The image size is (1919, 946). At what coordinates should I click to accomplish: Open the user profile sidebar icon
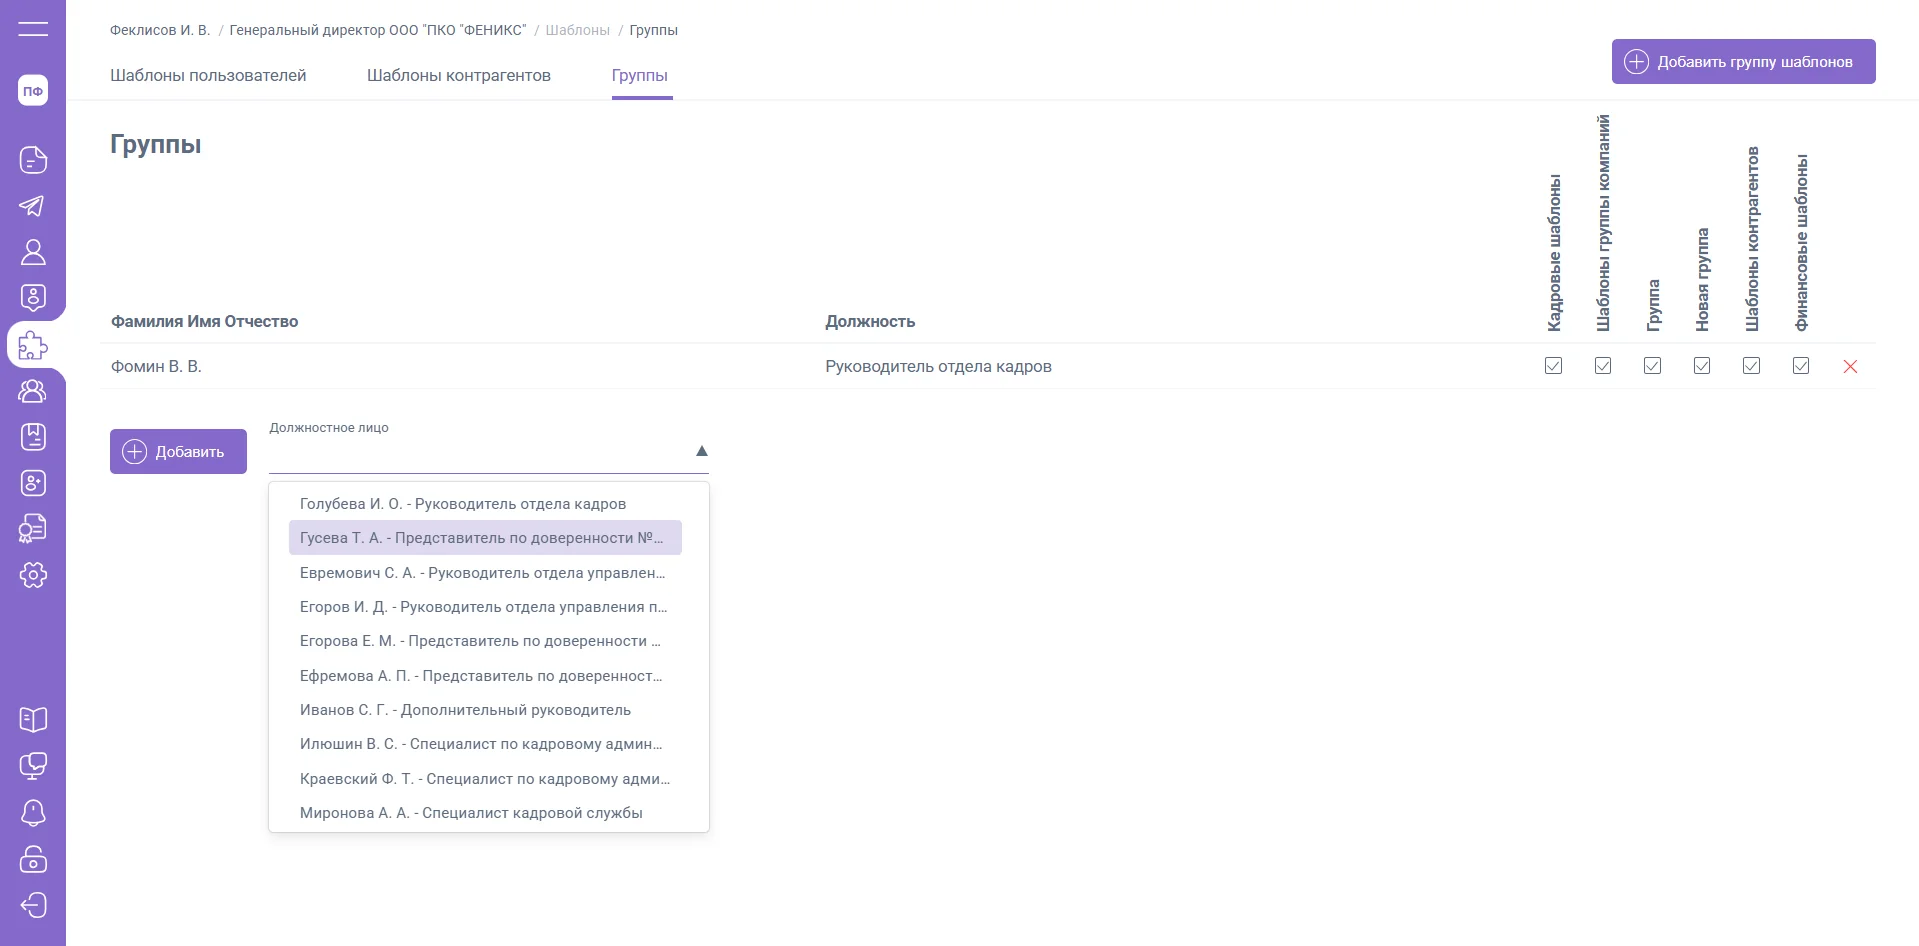pyautogui.click(x=33, y=252)
